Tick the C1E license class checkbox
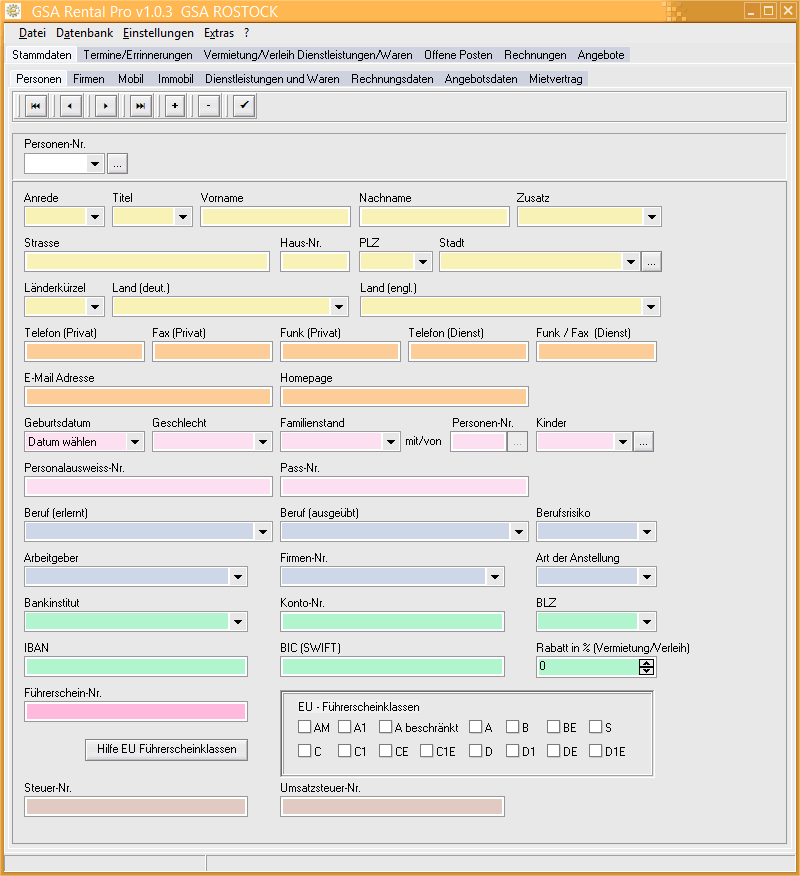This screenshot has height=876, width=800. click(x=427, y=751)
